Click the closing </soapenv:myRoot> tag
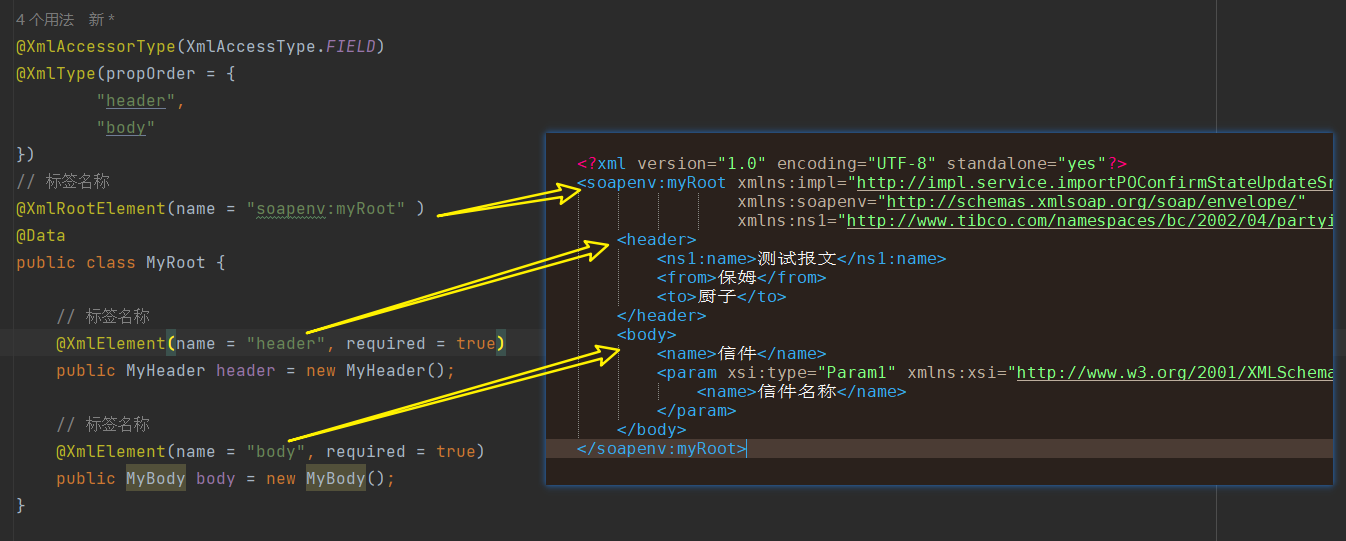The image size is (1346, 541). click(661, 449)
